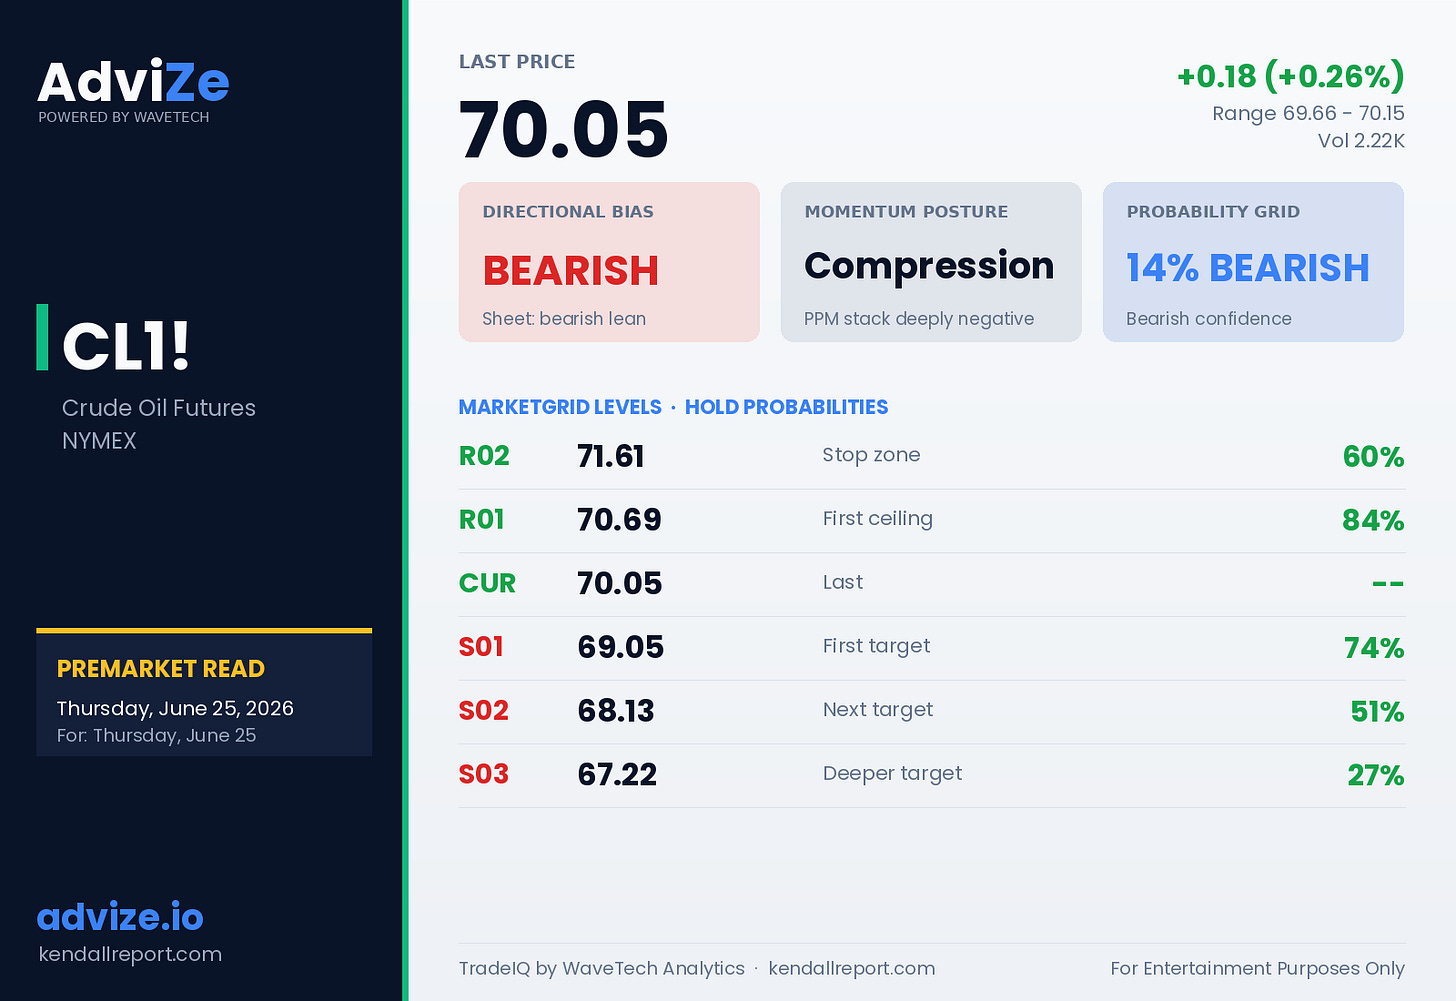Click the CL1! ticker heading
This screenshot has height=1001, width=1456.
[126, 346]
